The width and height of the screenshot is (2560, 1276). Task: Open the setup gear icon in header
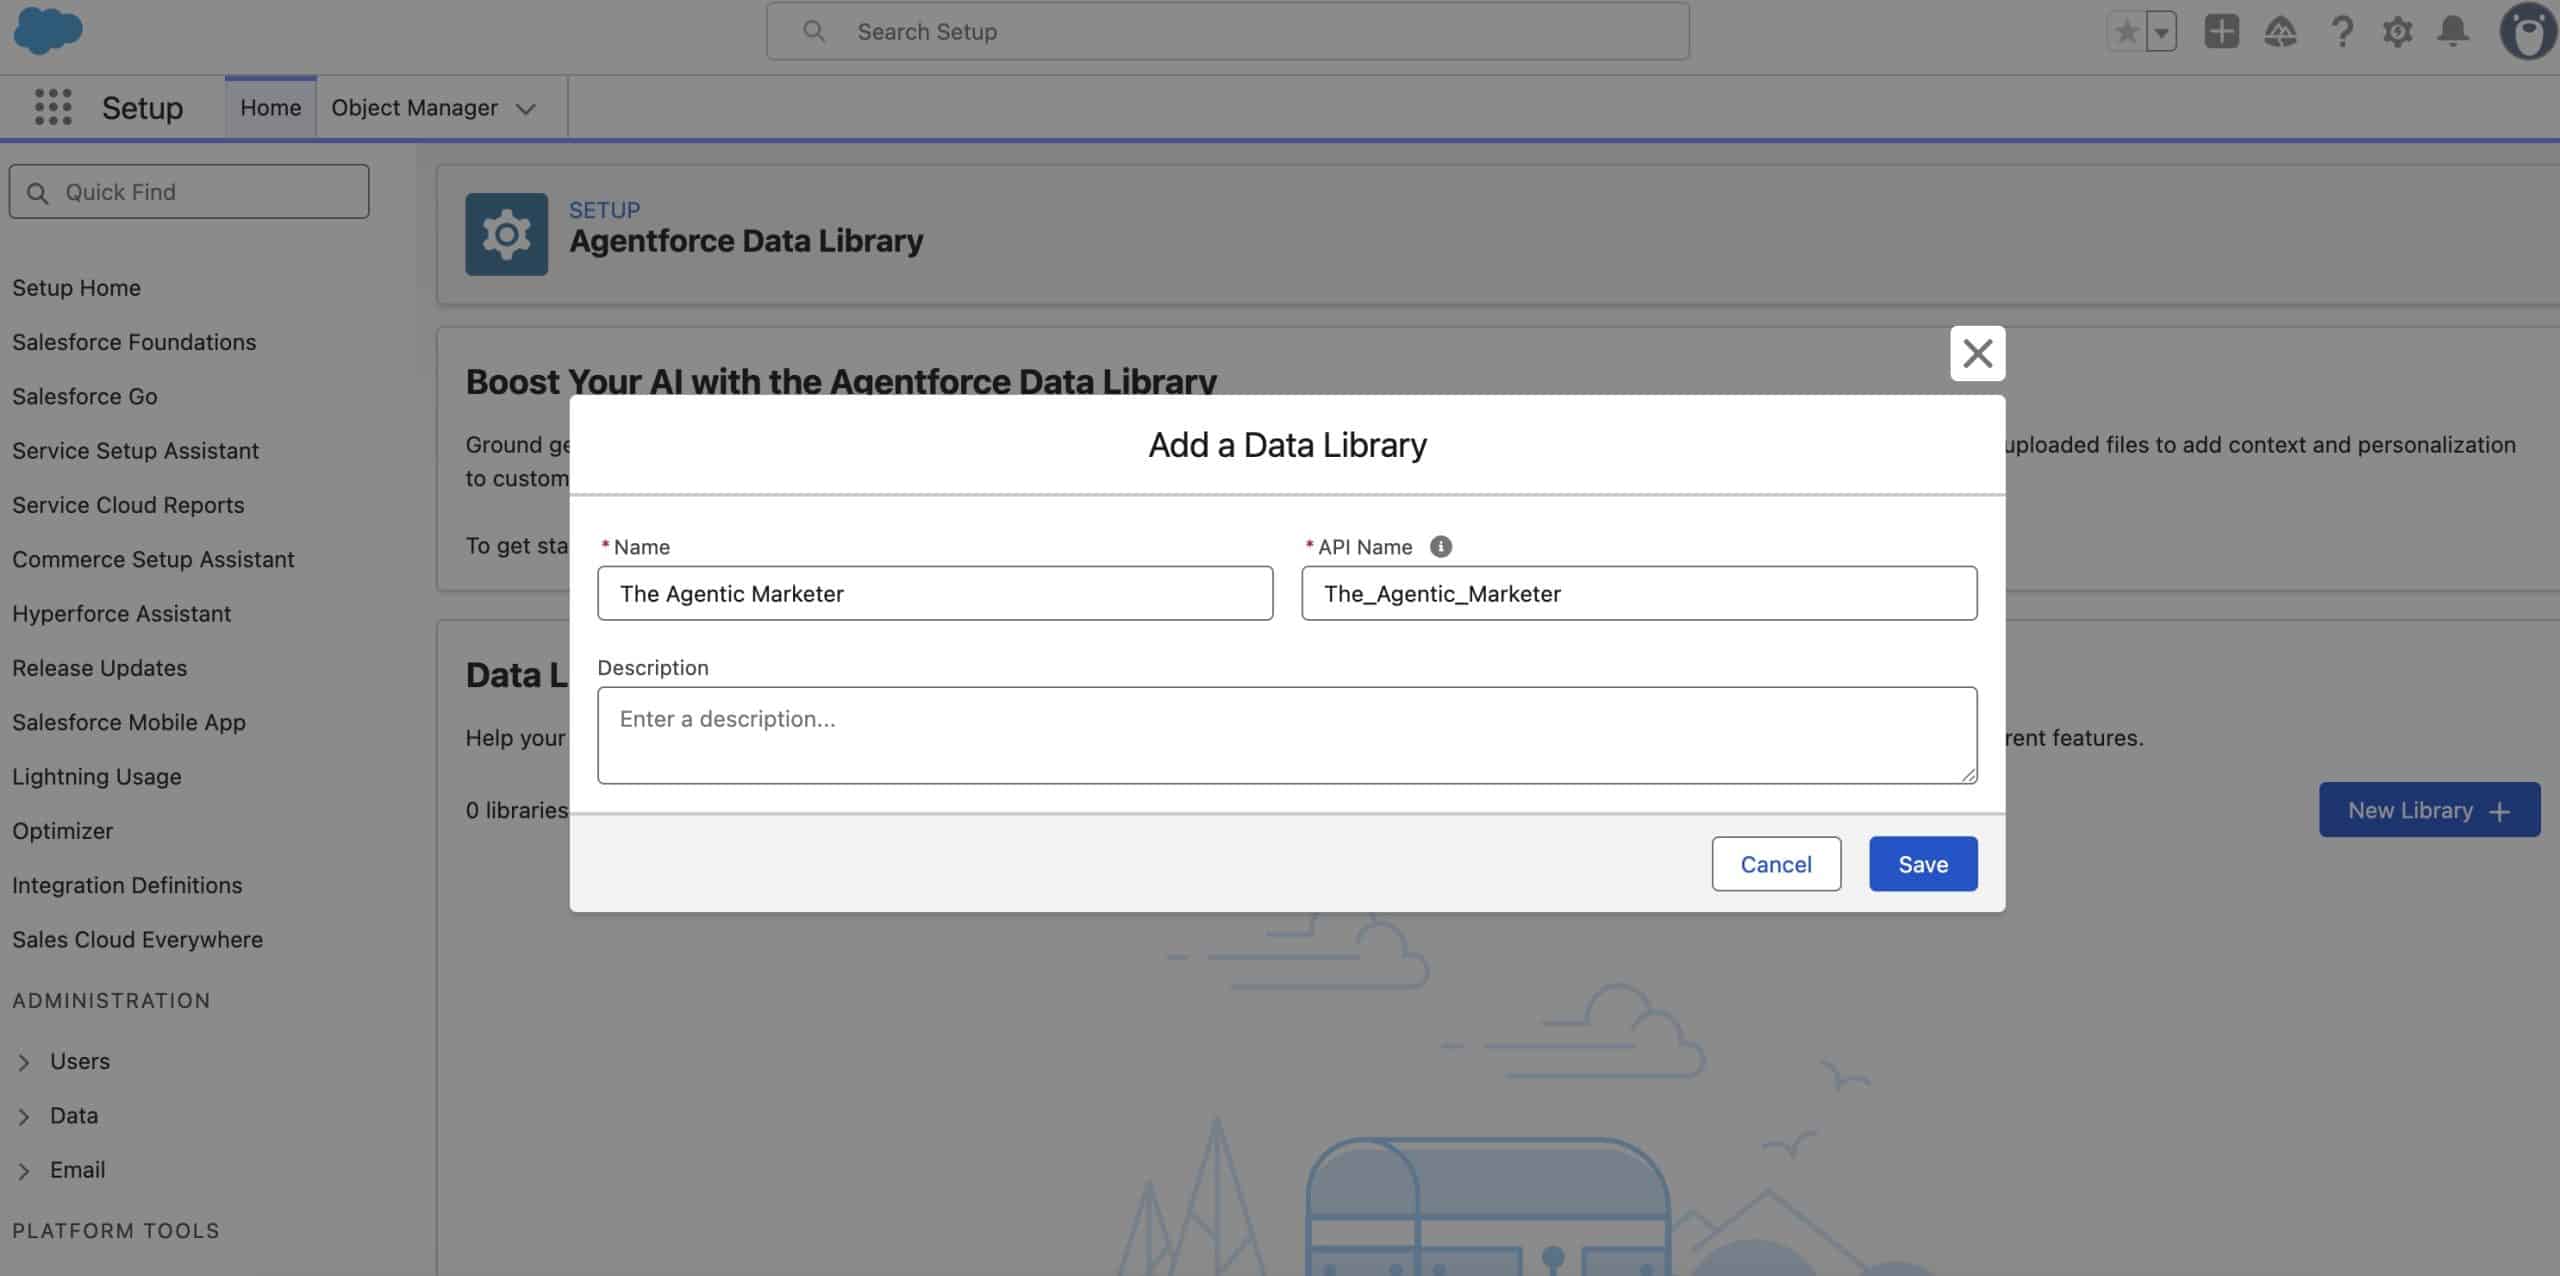[2397, 32]
